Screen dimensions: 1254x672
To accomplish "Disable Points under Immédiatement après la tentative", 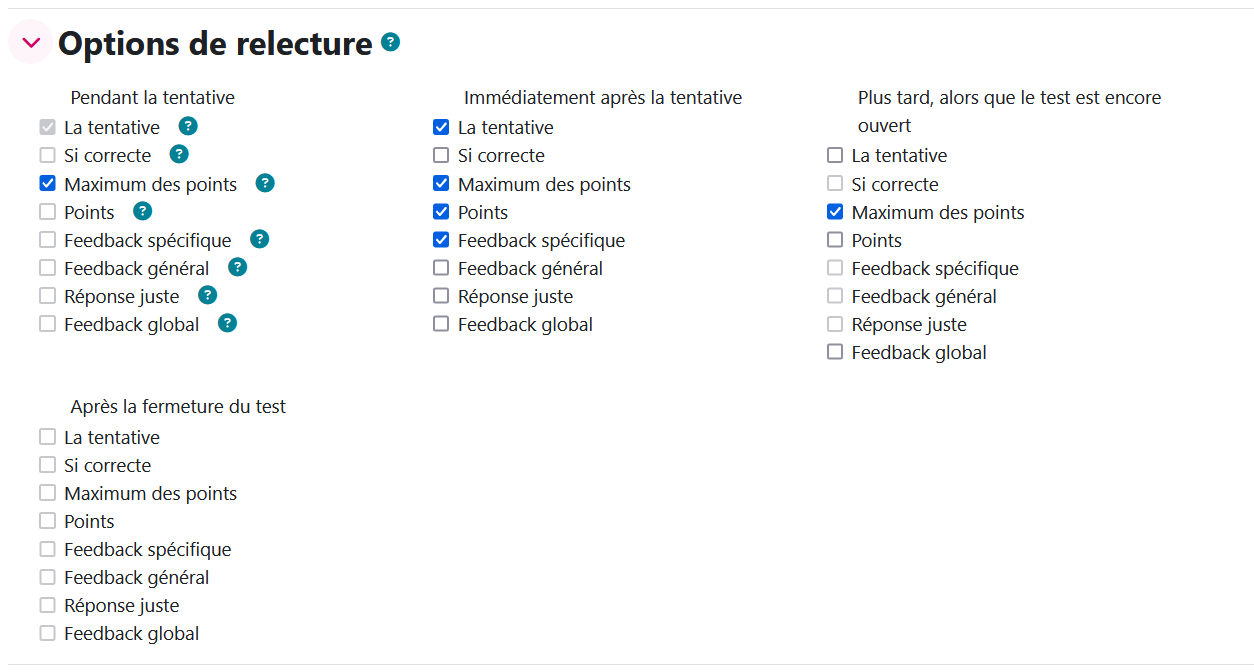I will 441,212.
